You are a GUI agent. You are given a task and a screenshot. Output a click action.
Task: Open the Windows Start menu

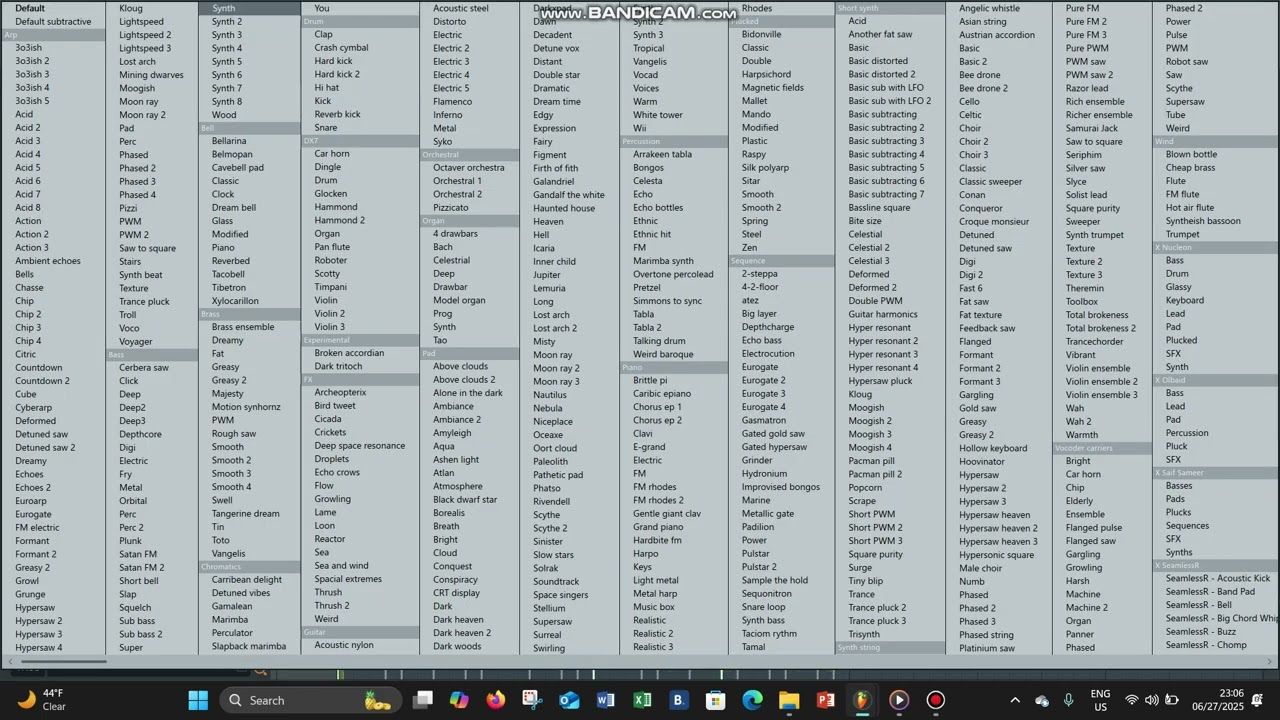(198, 700)
